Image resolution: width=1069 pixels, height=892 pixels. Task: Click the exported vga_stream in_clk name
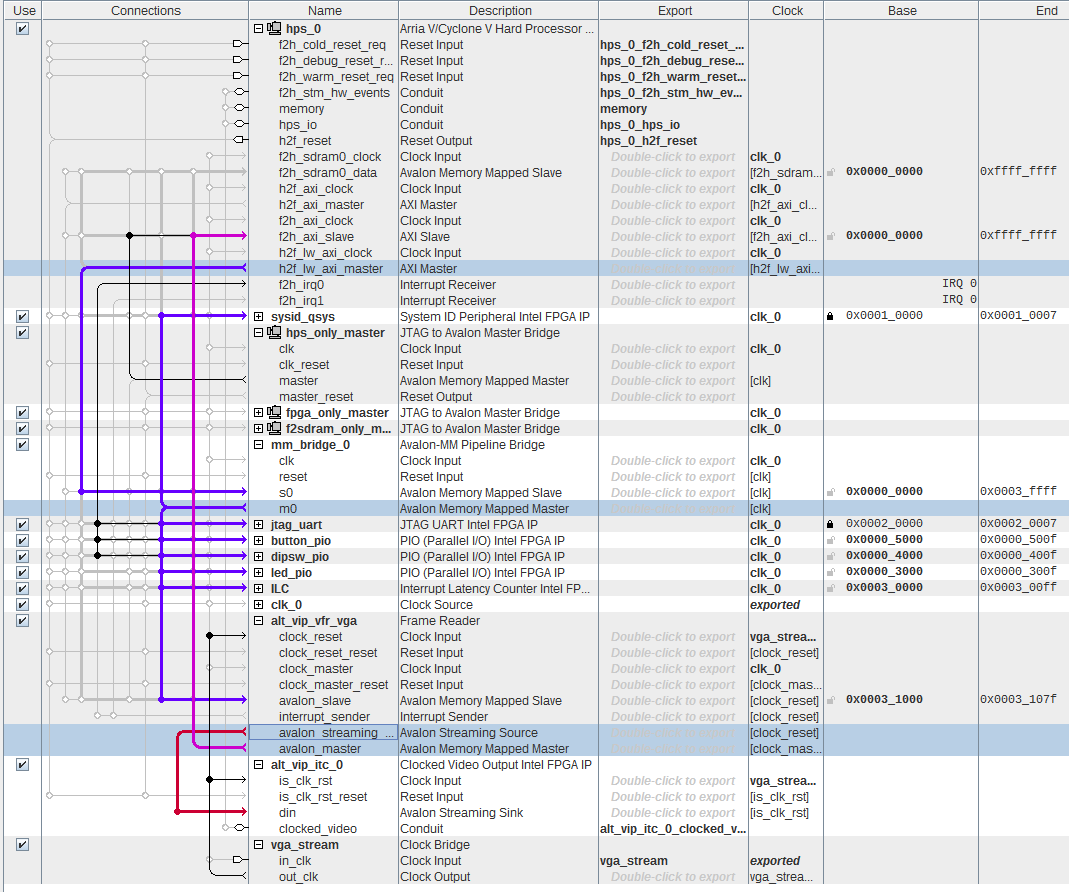[x=634, y=861]
